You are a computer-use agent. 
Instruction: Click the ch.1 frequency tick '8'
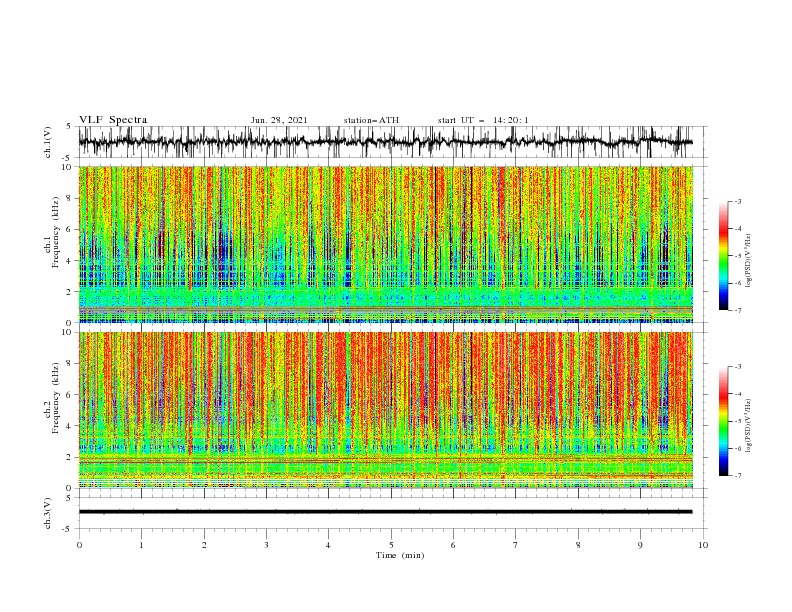tap(71, 198)
